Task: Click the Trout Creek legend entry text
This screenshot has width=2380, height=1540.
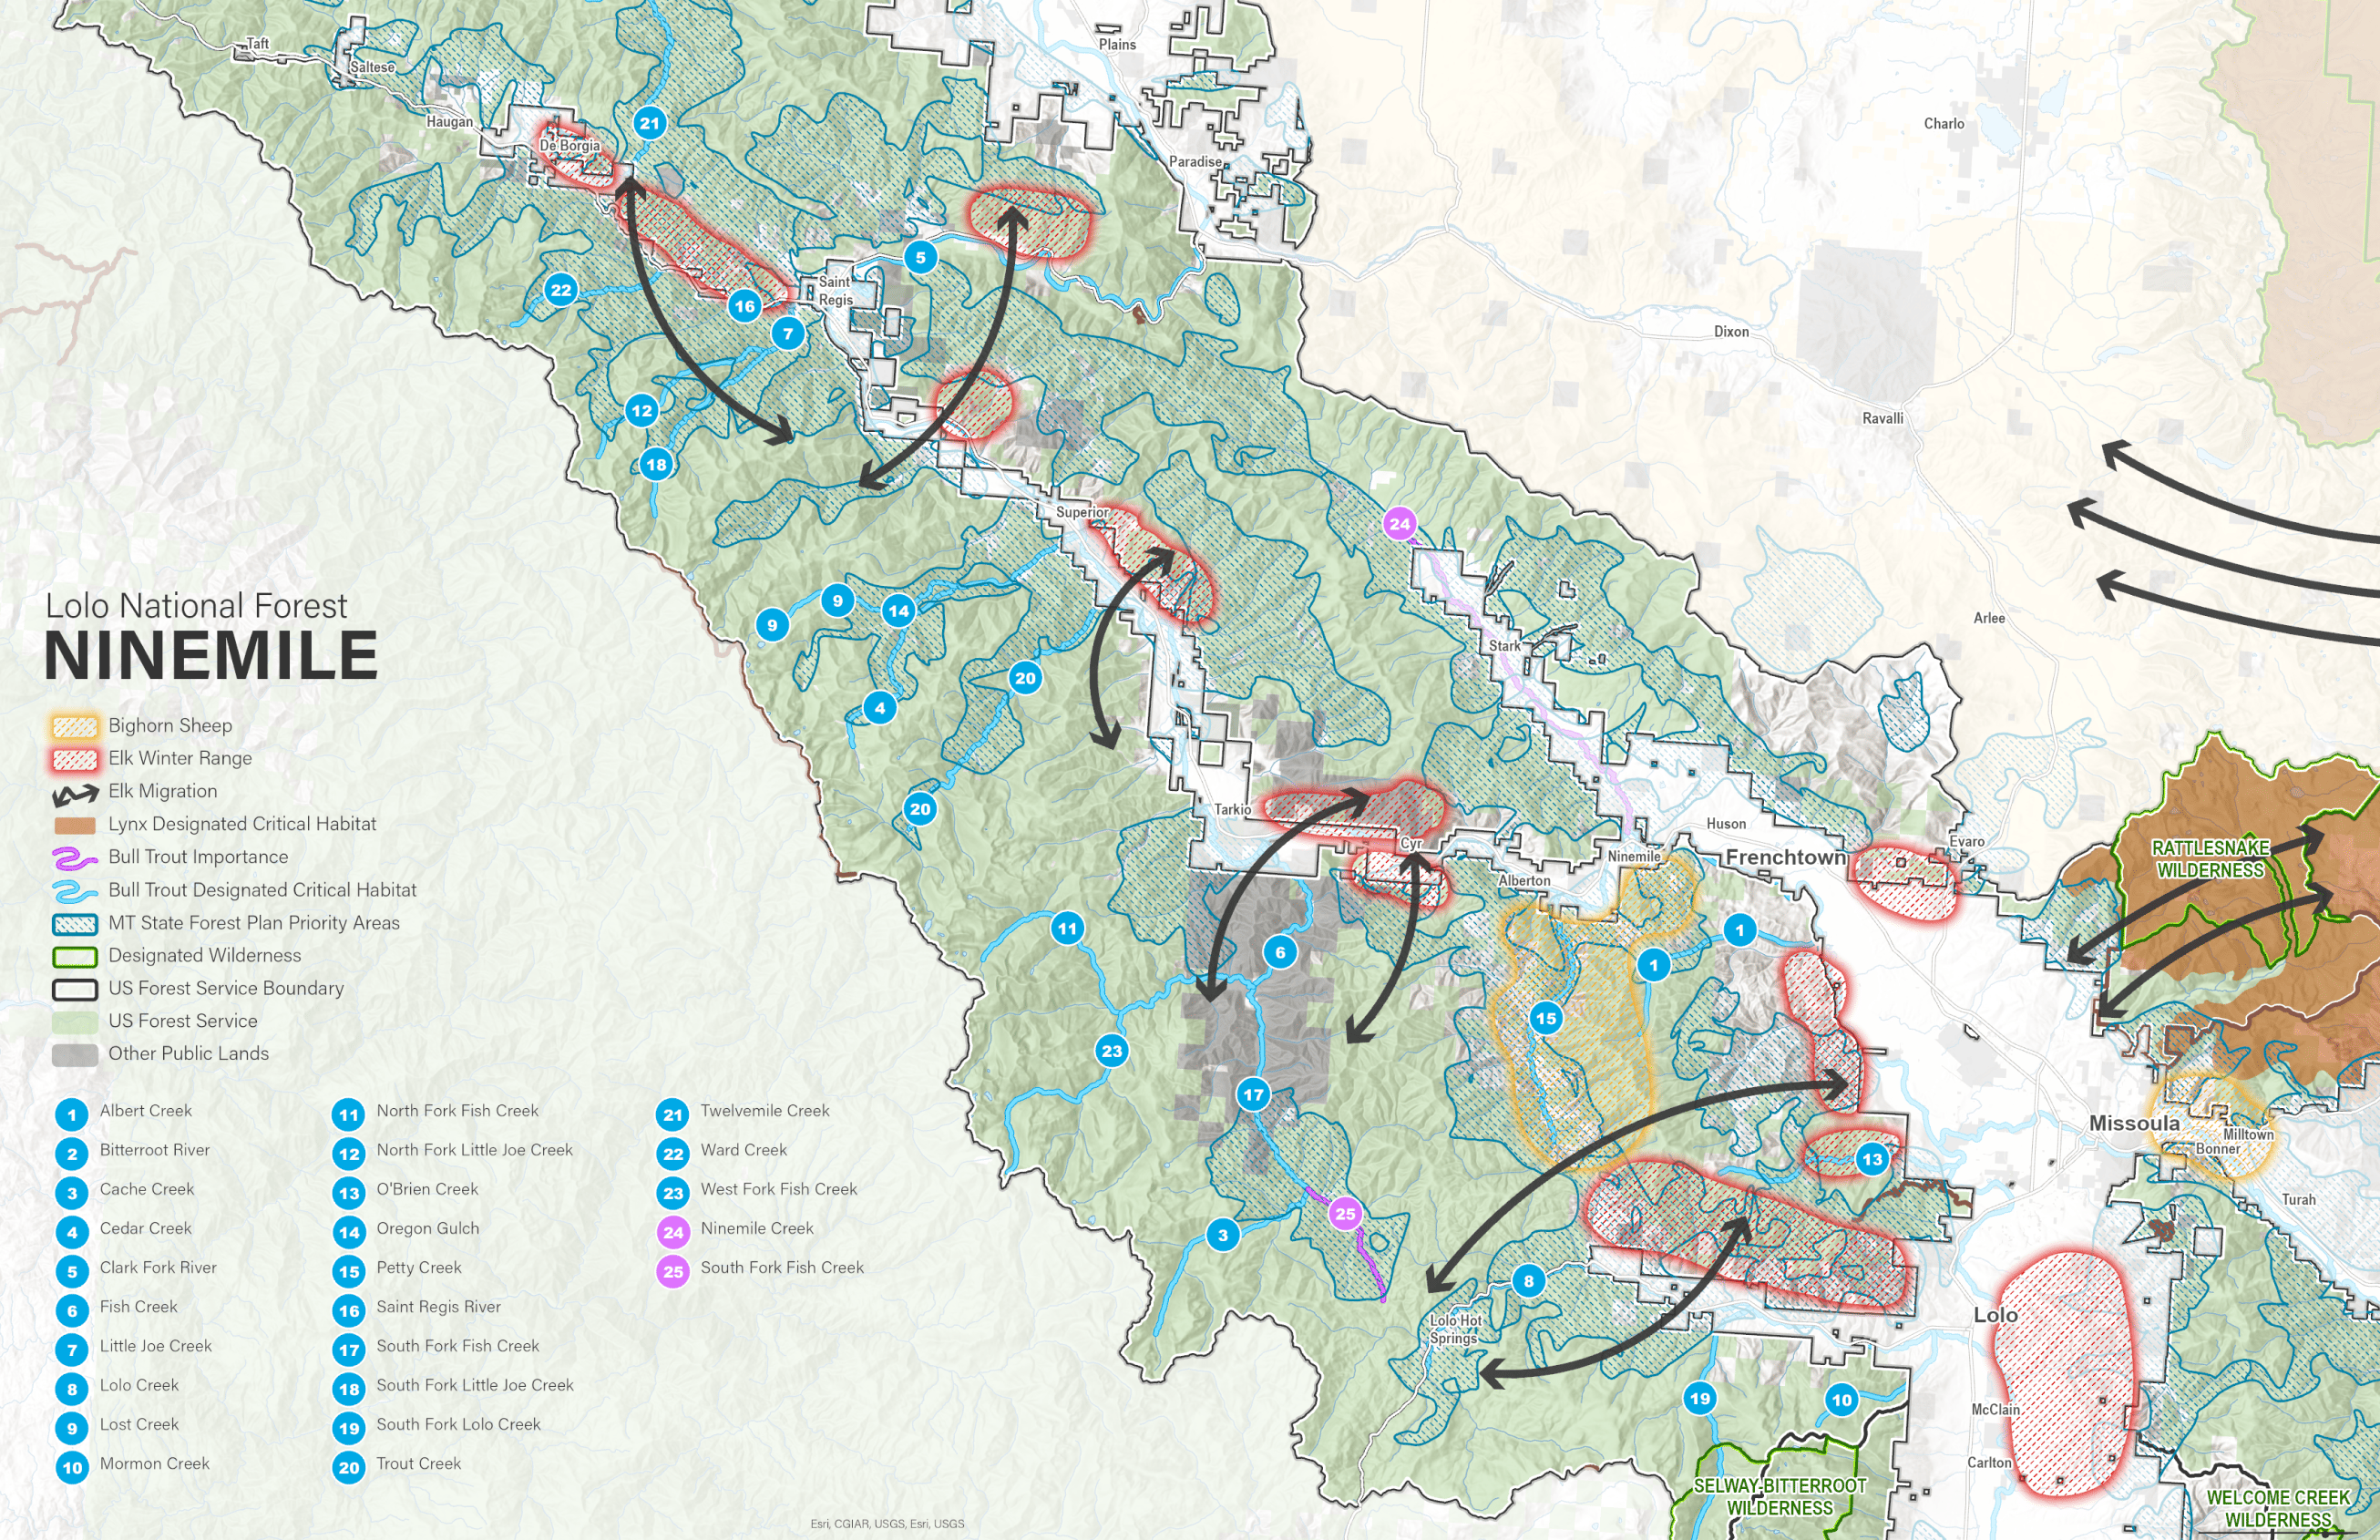Action: click(418, 1464)
